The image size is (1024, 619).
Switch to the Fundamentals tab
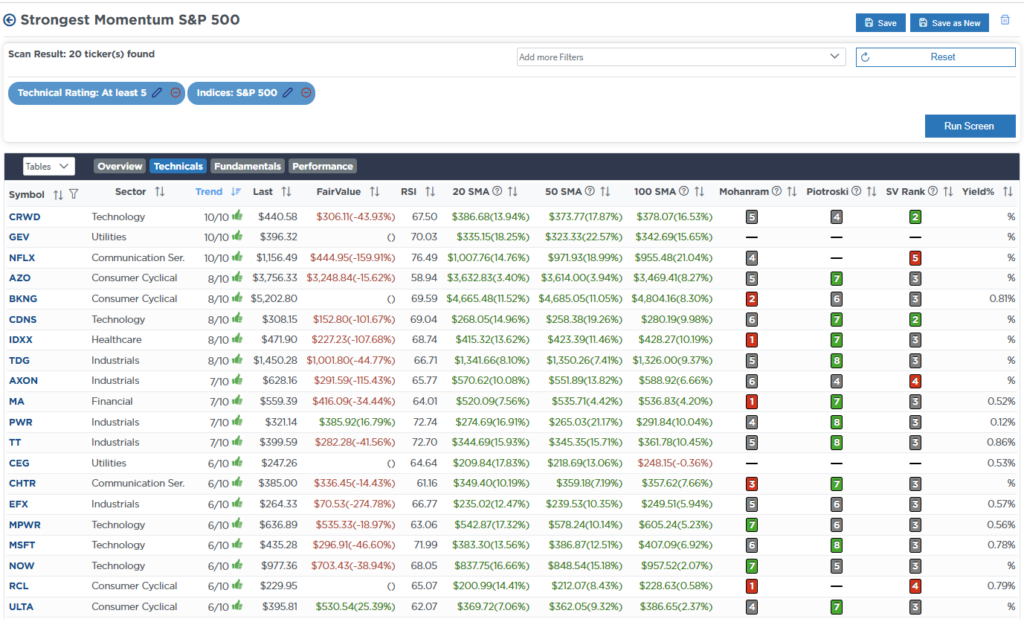248,167
